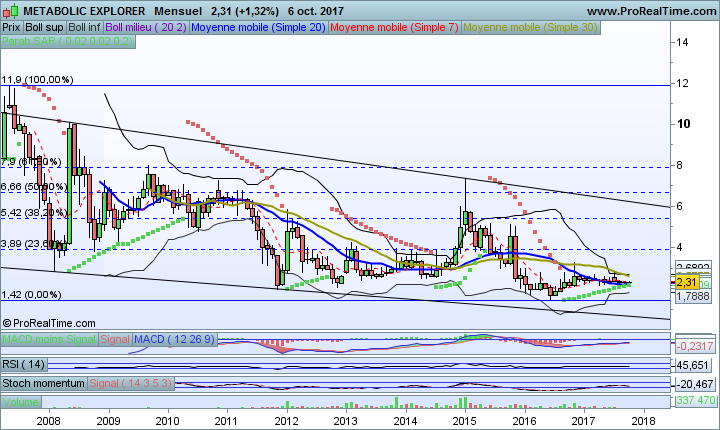Click the Signal (14 3 5 3) label
This screenshot has width=720, height=430.
click(x=130, y=383)
